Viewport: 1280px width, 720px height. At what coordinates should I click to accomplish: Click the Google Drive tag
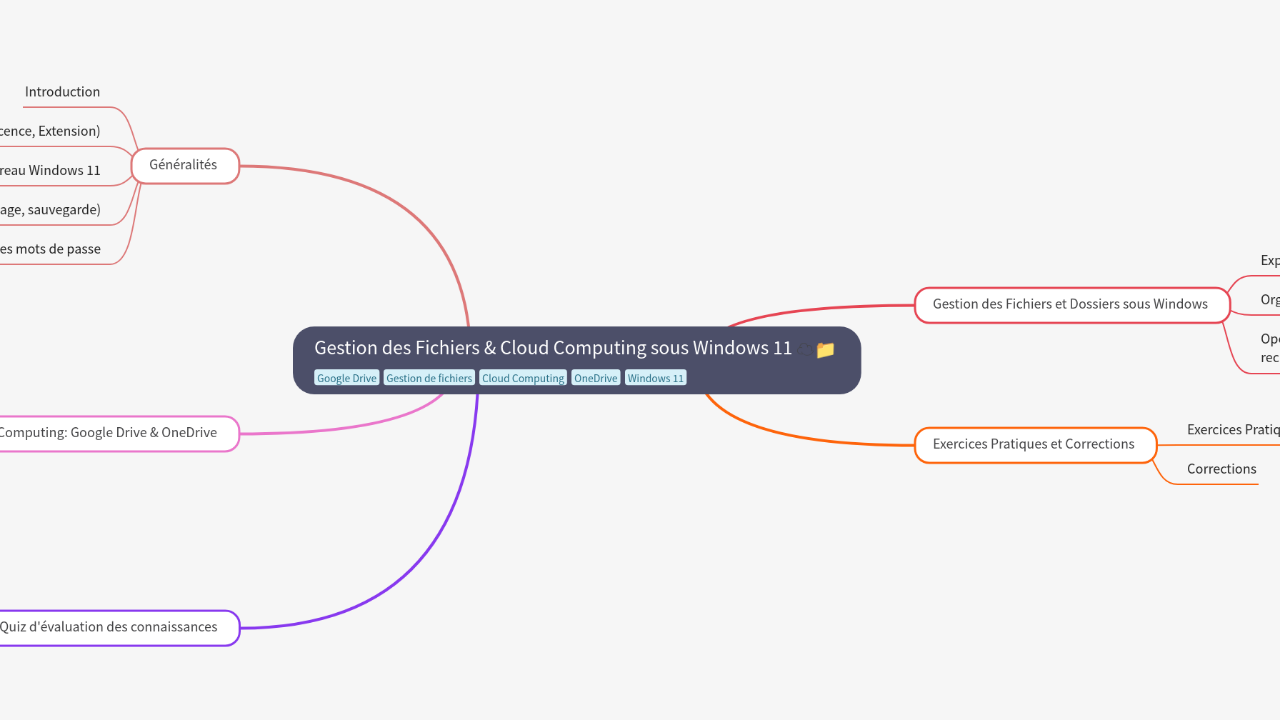347,378
